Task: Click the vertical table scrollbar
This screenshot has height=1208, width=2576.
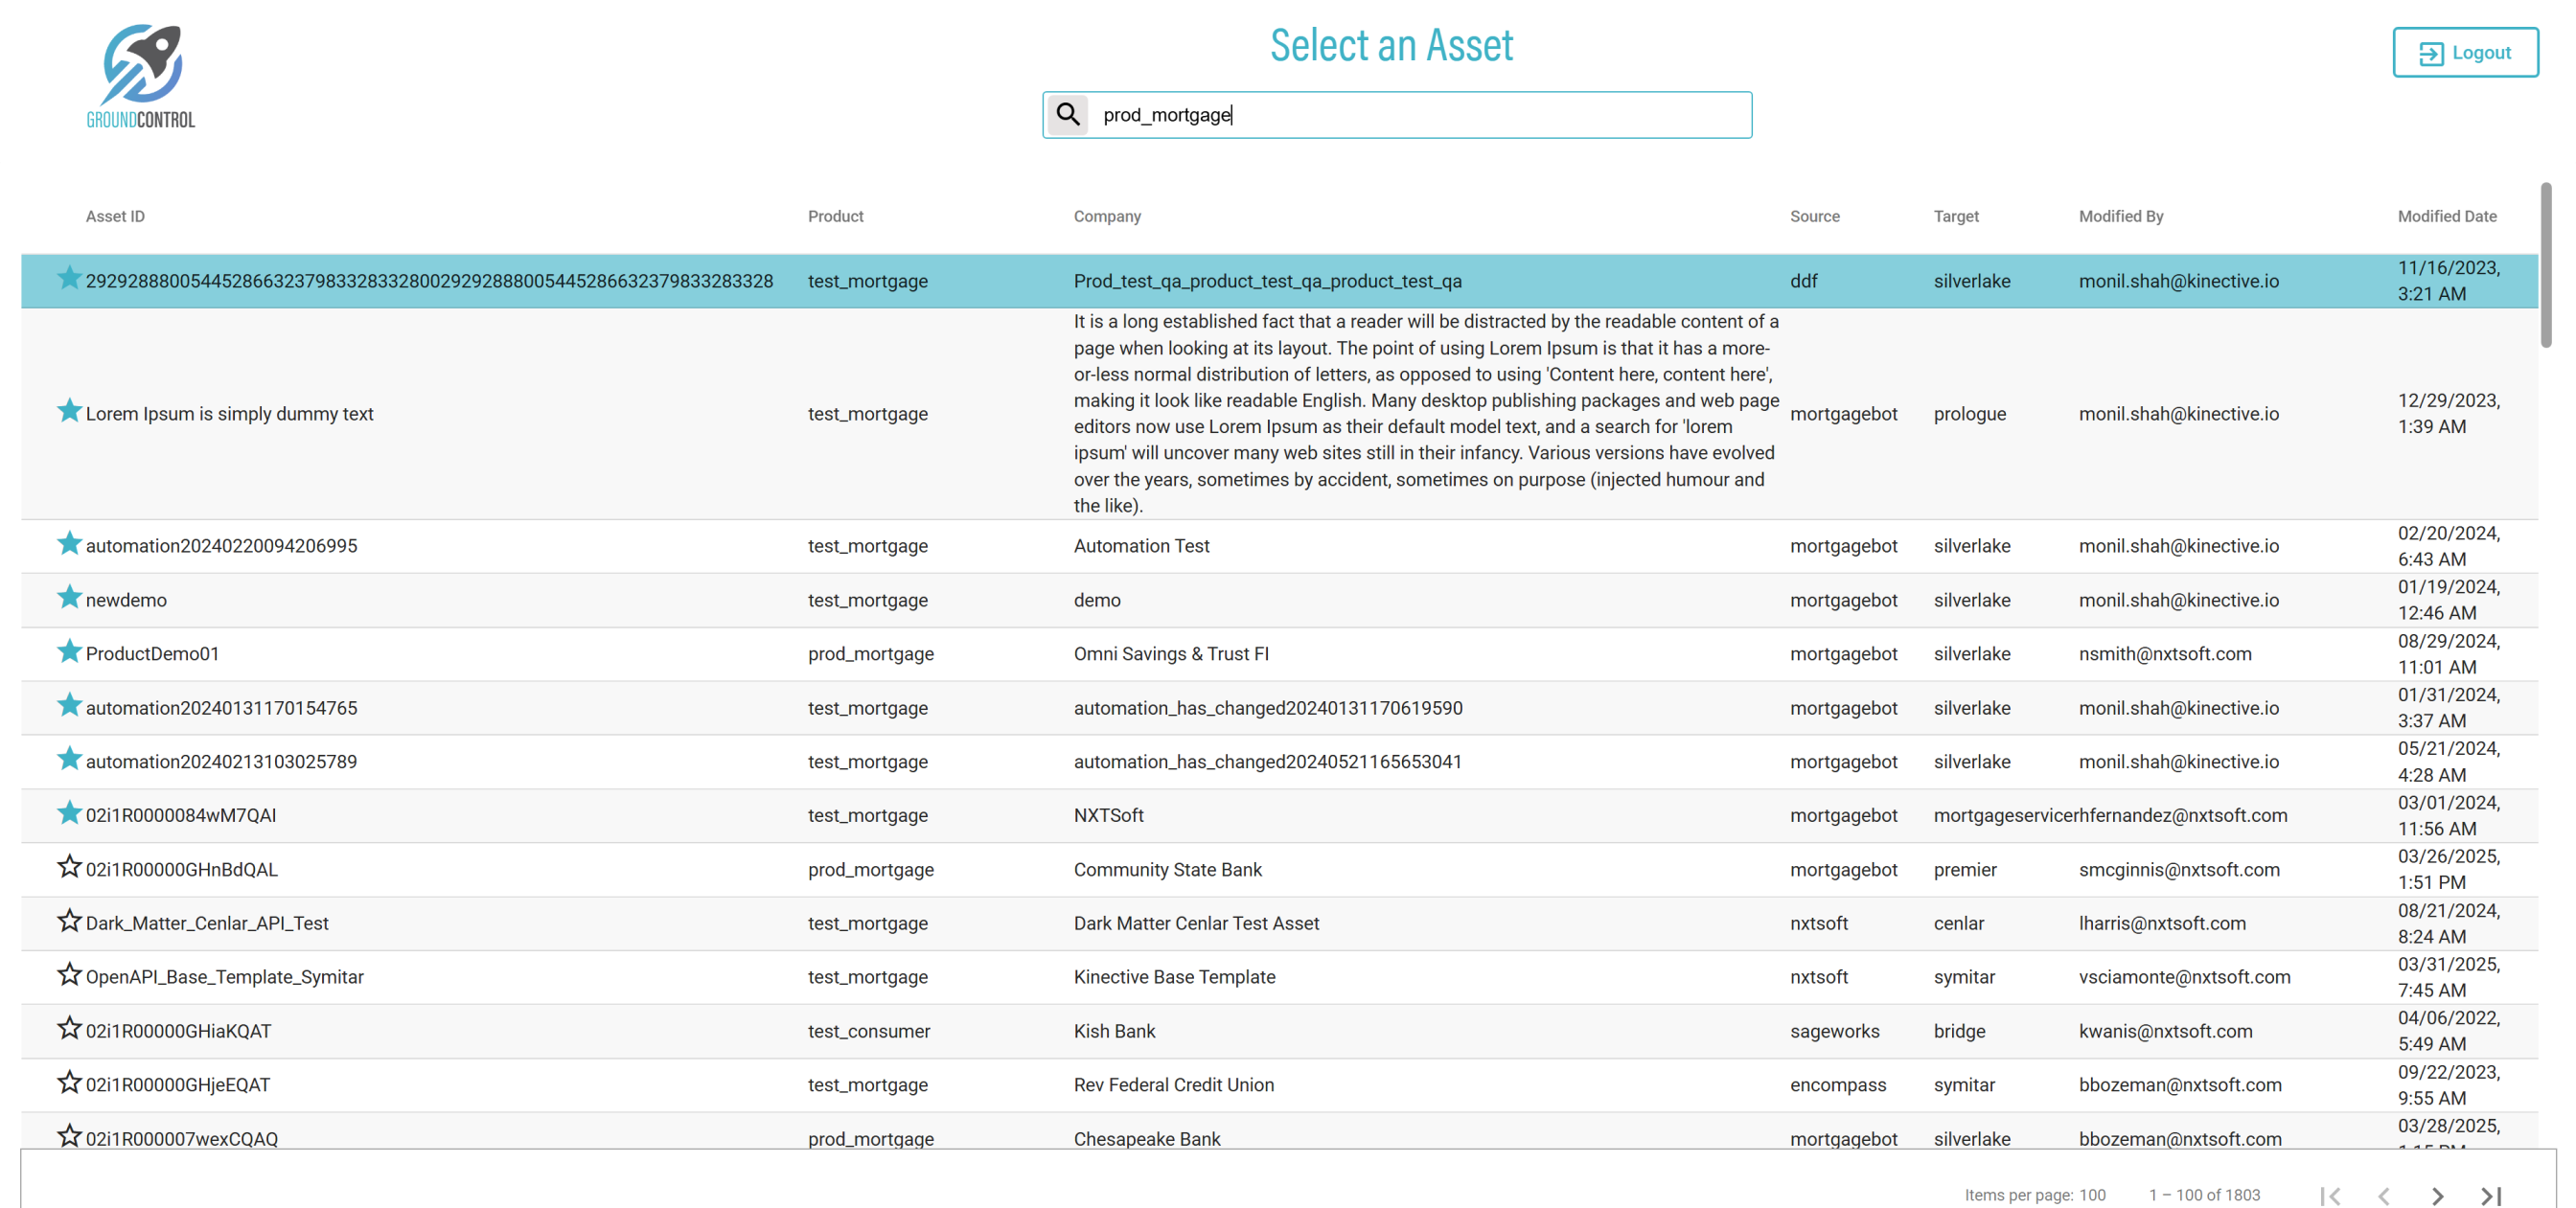Action: (2545, 265)
